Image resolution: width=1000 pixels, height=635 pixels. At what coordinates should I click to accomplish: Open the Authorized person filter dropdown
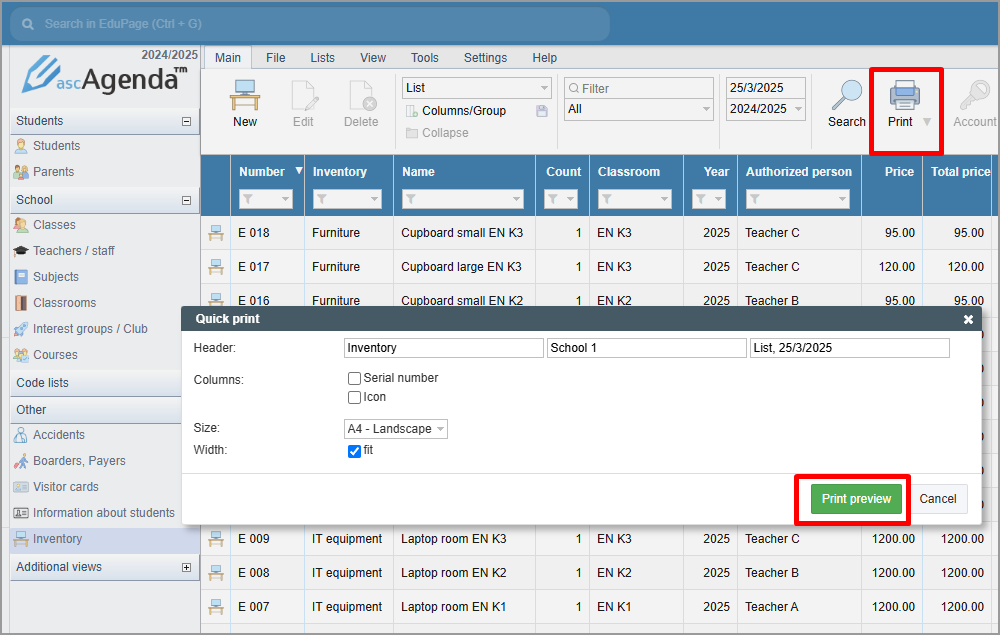798,199
